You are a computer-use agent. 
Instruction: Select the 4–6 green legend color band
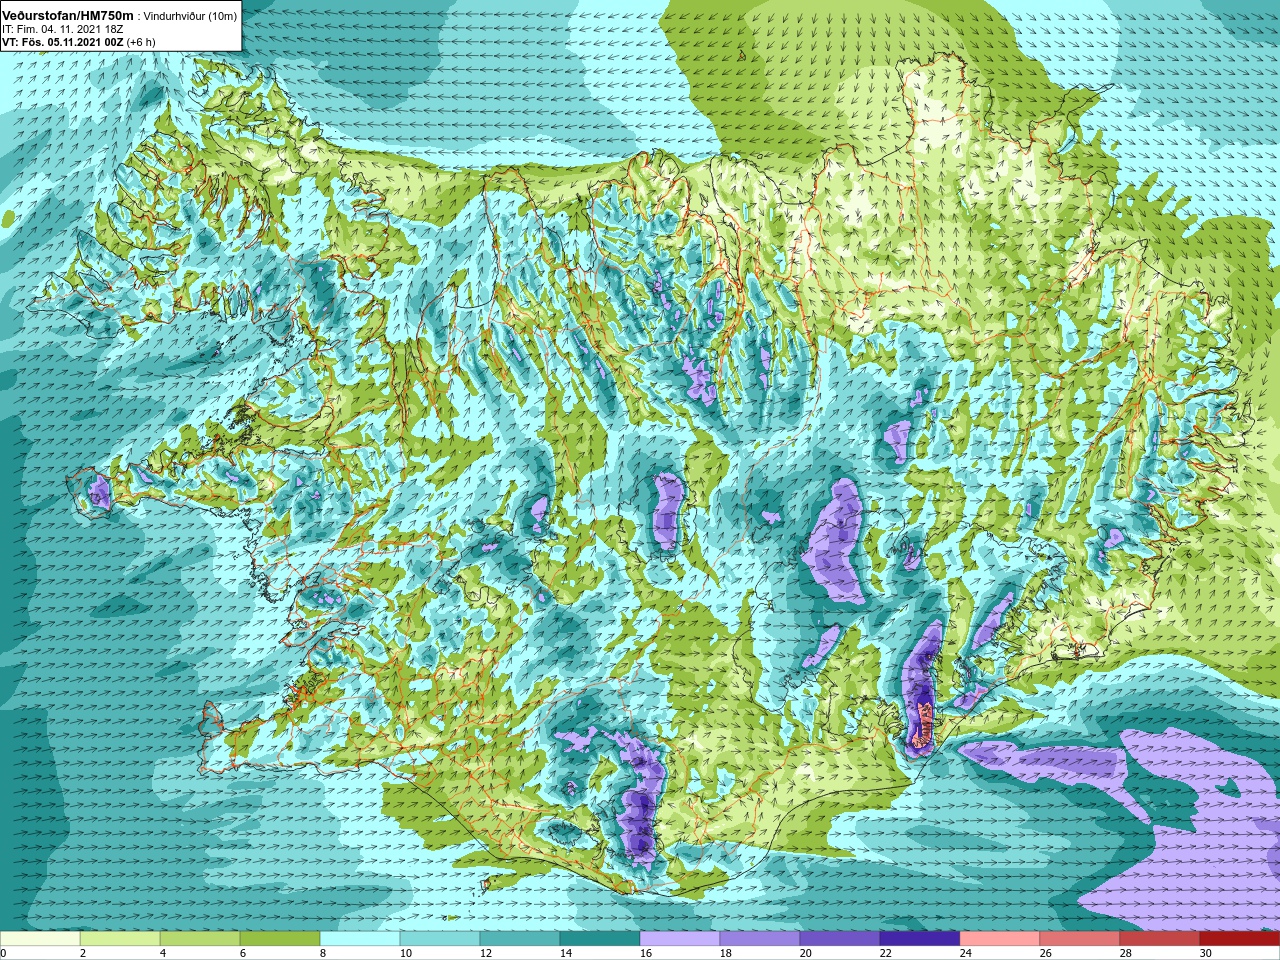tap(200, 939)
